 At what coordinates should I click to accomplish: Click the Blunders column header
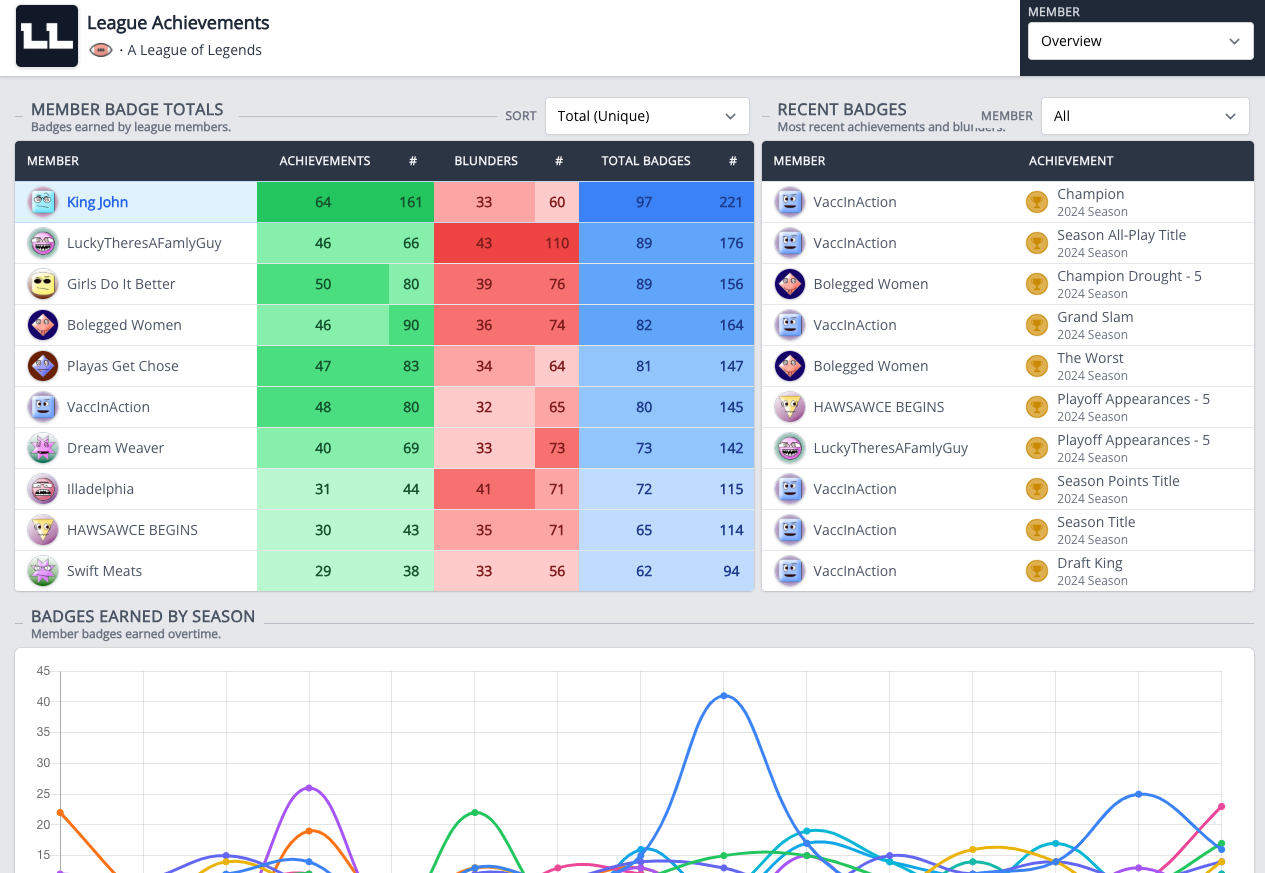point(486,161)
